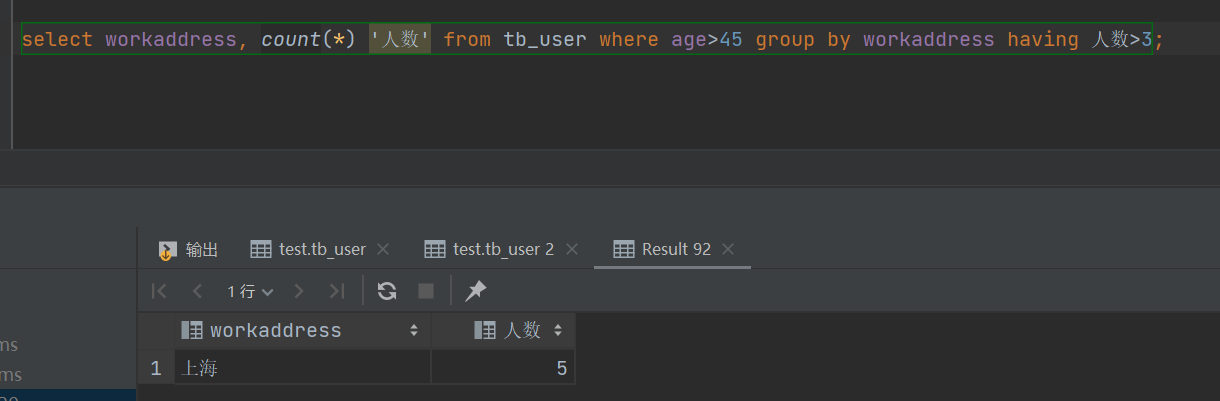Close the test.tb_user 2 tab
Screen dimensions: 1220x401
[572, 249]
